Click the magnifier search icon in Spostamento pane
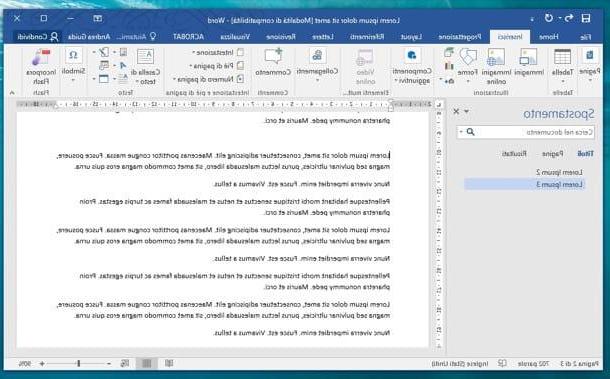 point(470,132)
